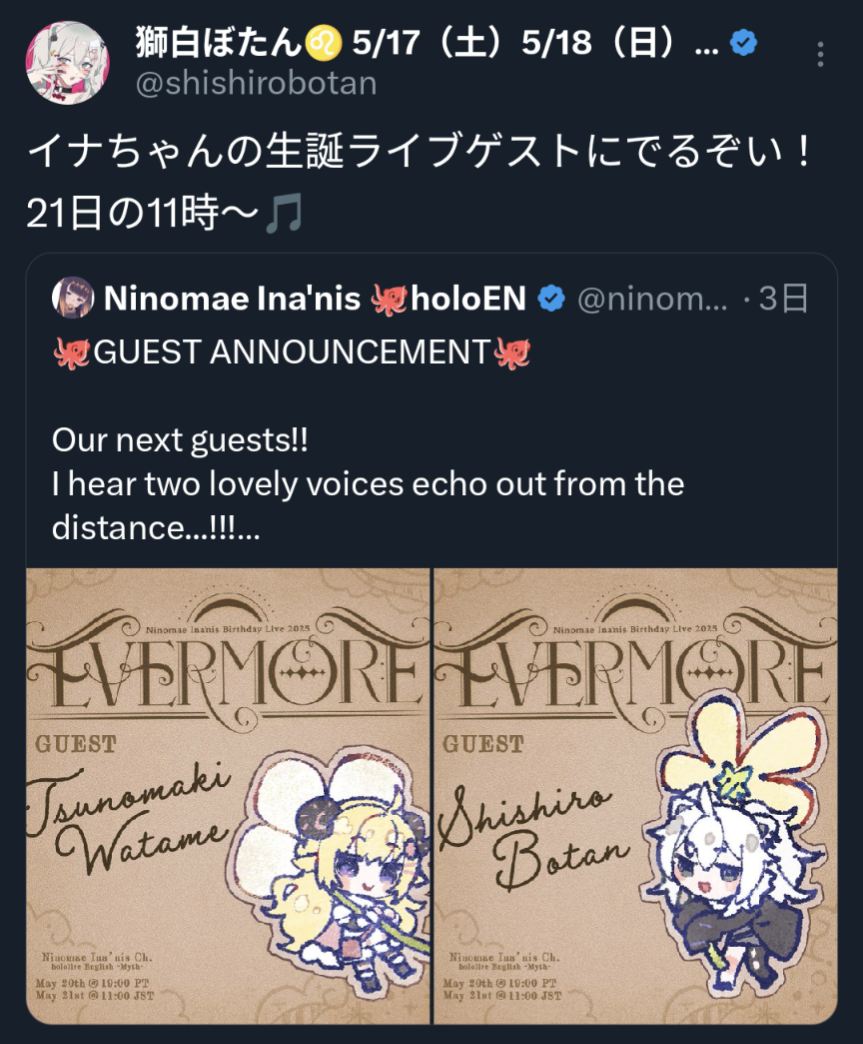This screenshot has height=1044, width=863.
Task: Click the Leo zodiac emoji in display name
Action: [x=324, y=44]
